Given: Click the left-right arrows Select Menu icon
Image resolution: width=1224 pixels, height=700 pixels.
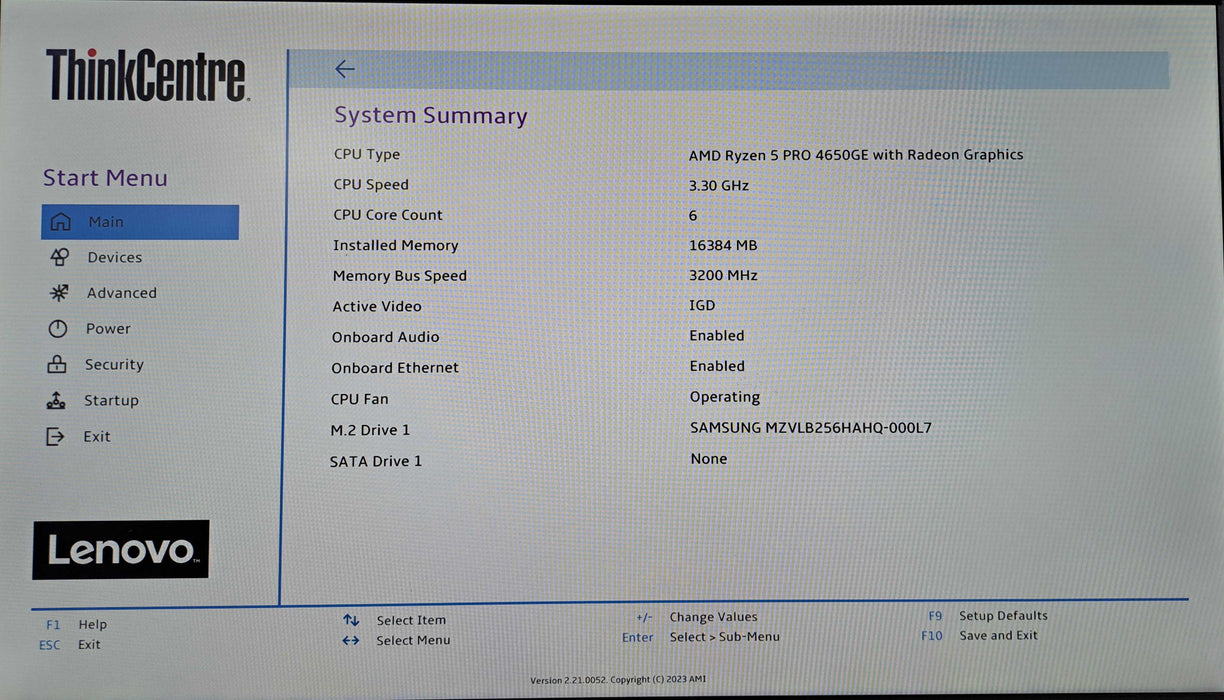Looking at the screenshot, I should [x=351, y=640].
